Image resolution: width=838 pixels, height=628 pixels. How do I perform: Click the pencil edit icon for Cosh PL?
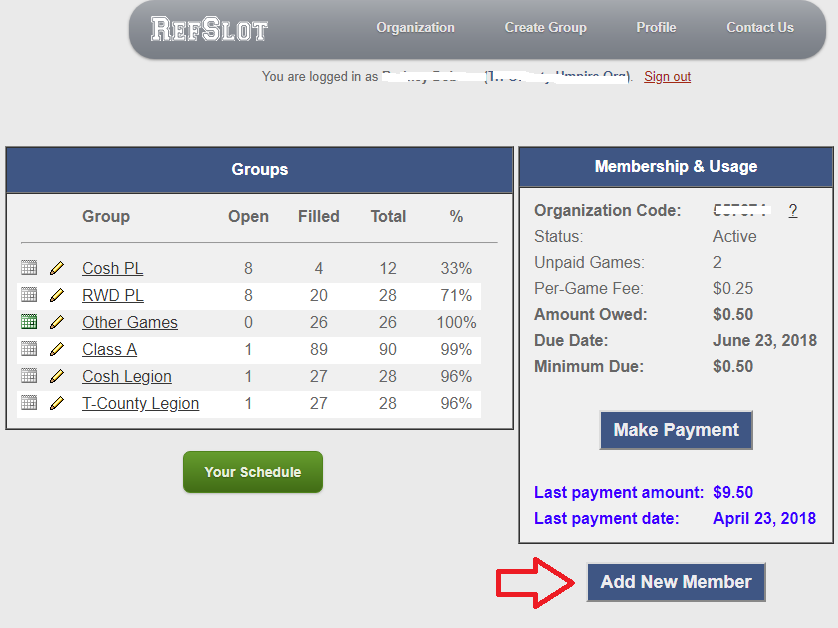pos(57,268)
